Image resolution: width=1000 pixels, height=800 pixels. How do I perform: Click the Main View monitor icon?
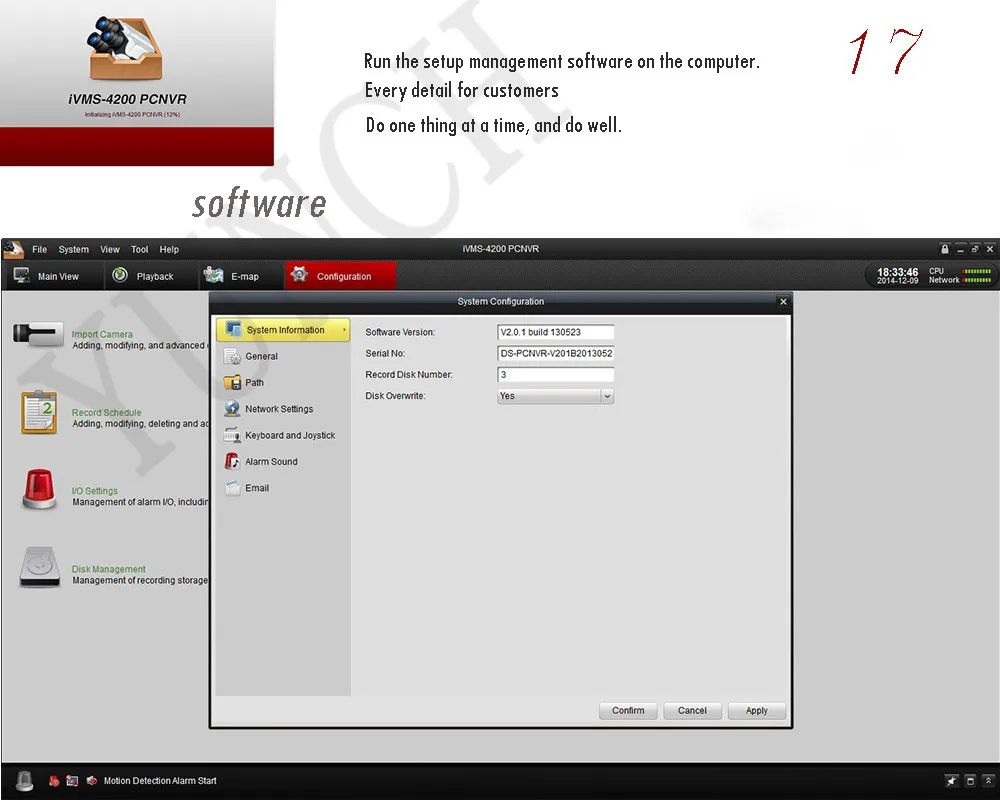(x=22, y=276)
